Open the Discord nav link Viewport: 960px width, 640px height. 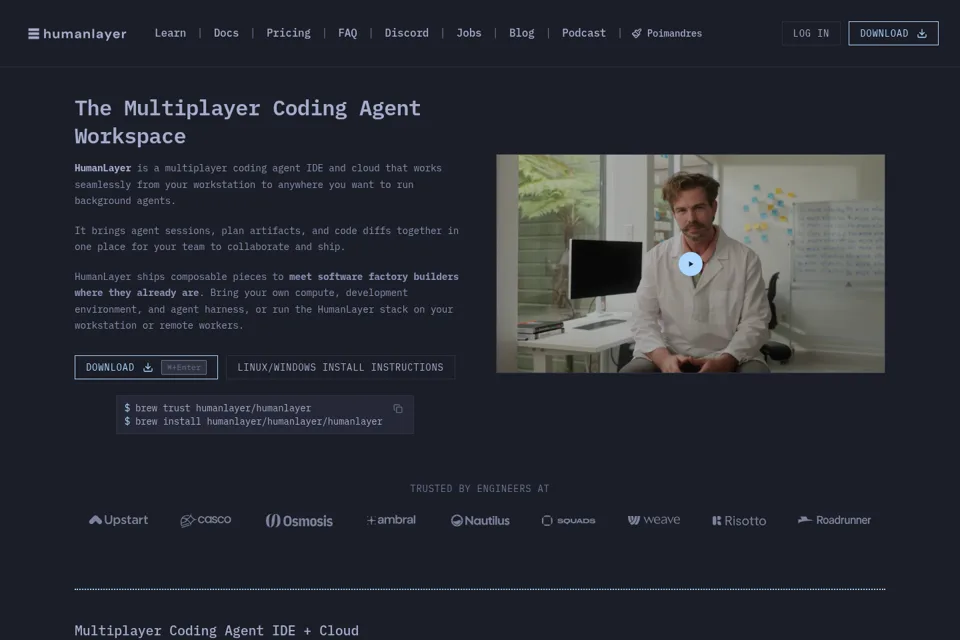point(407,33)
